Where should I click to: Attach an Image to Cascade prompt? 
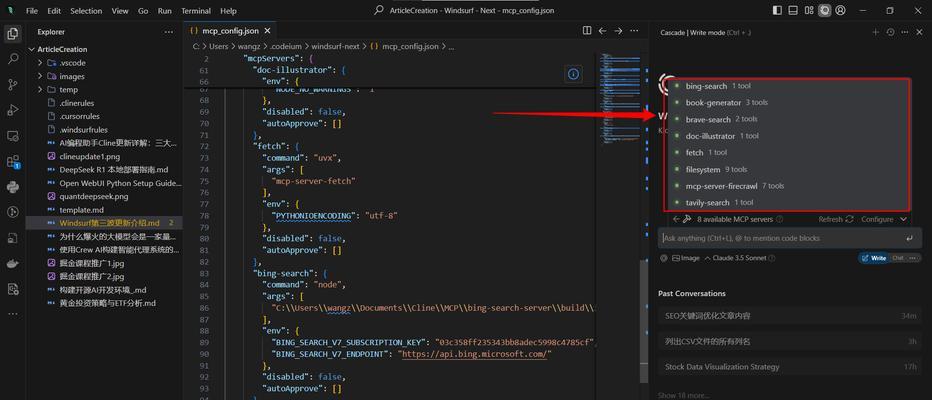685,258
